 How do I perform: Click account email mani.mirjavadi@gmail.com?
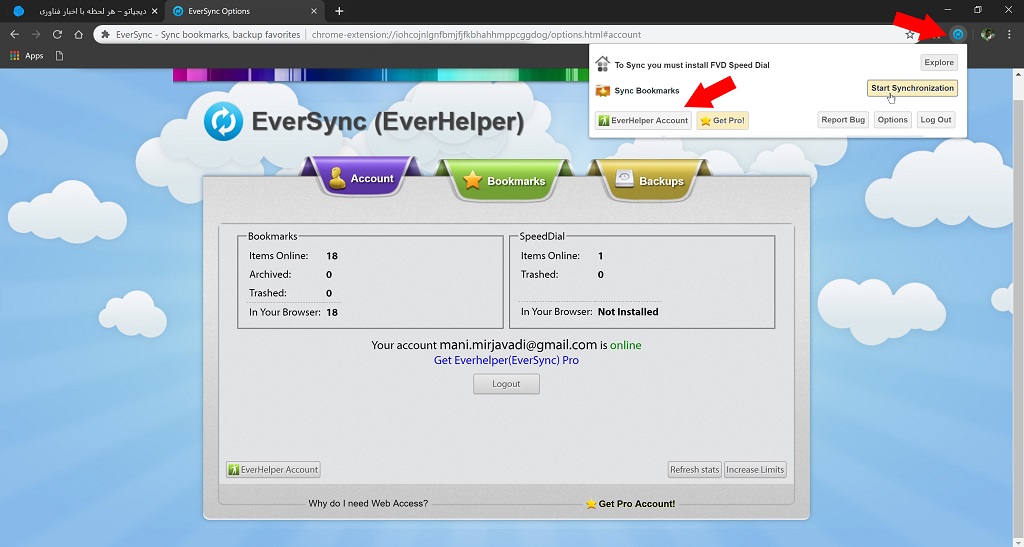[x=518, y=345]
